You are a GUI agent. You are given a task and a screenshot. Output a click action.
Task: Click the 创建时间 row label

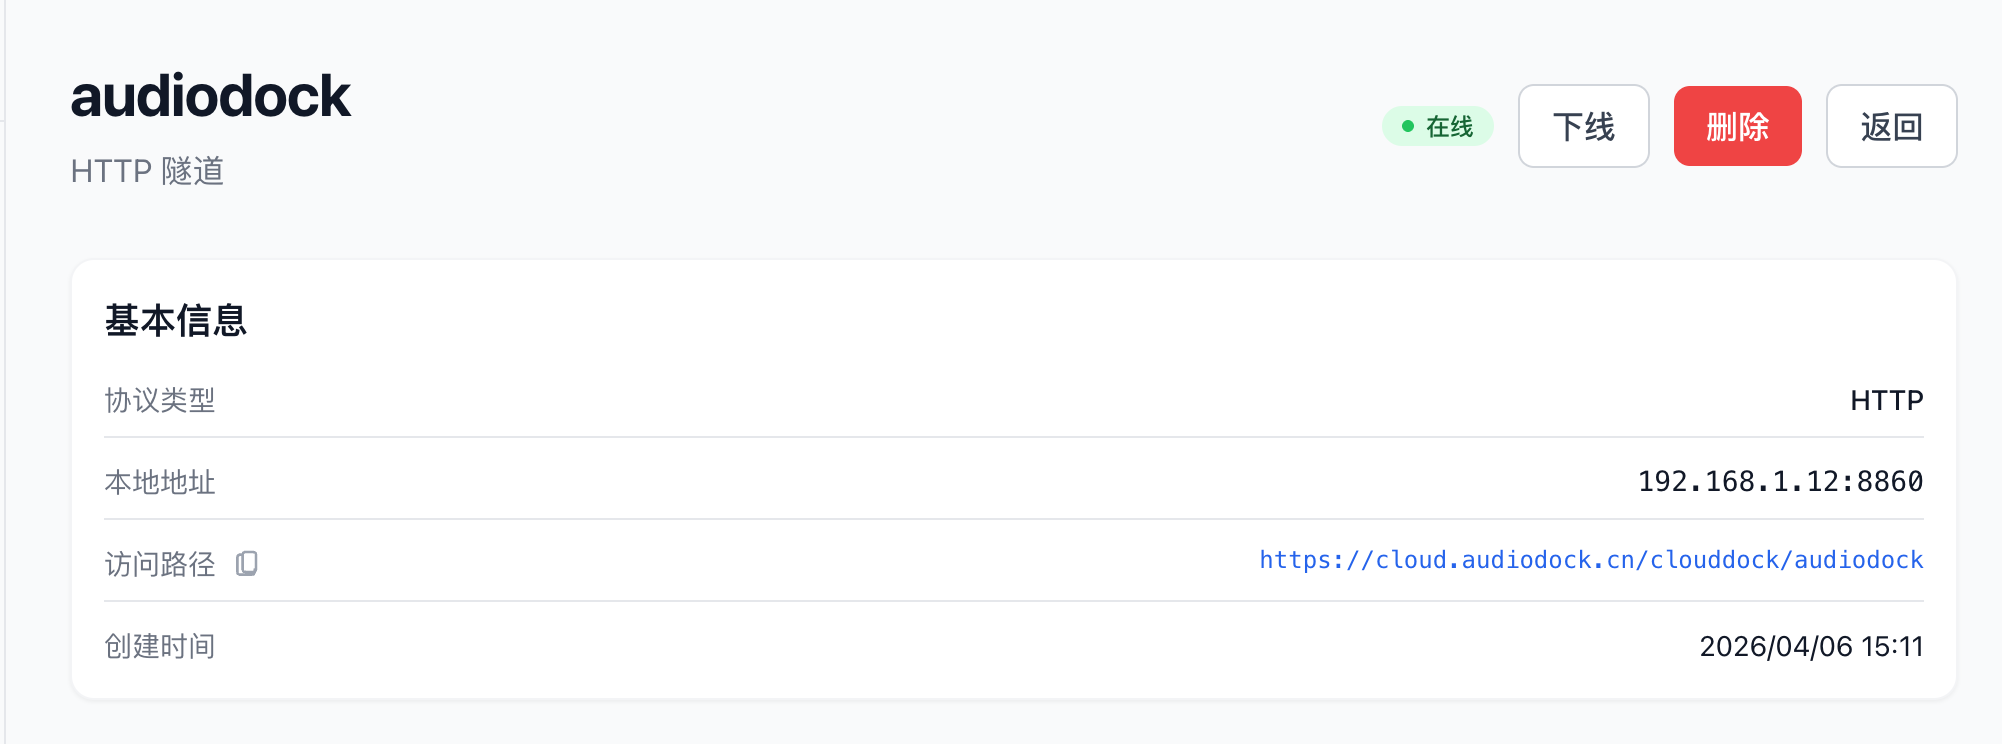(x=160, y=646)
